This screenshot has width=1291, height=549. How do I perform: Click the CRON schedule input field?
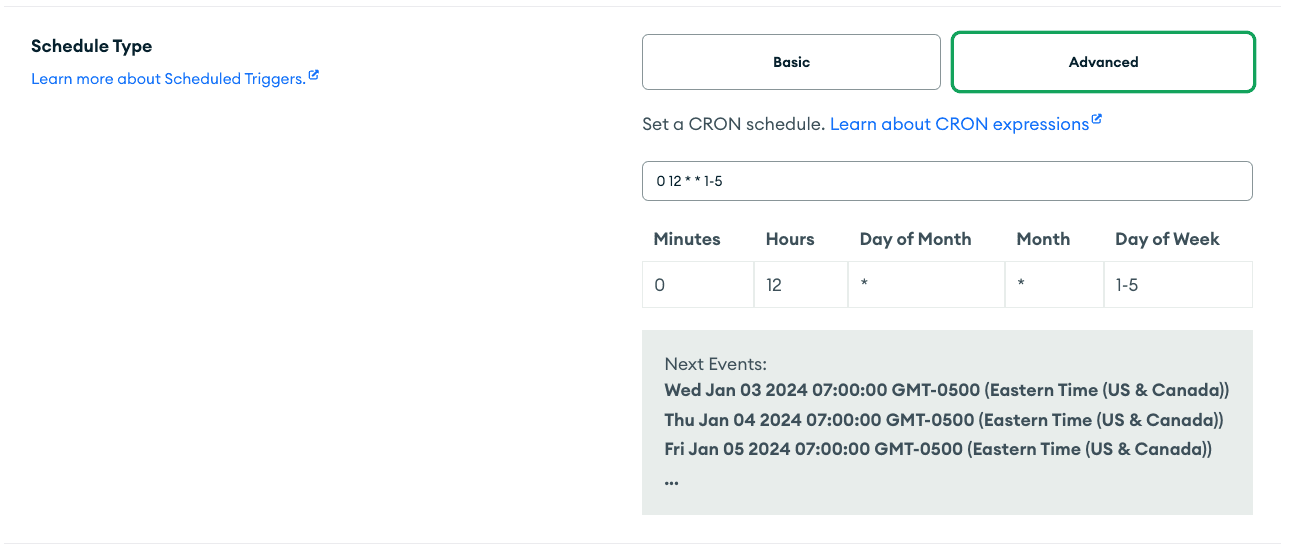pos(947,181)
